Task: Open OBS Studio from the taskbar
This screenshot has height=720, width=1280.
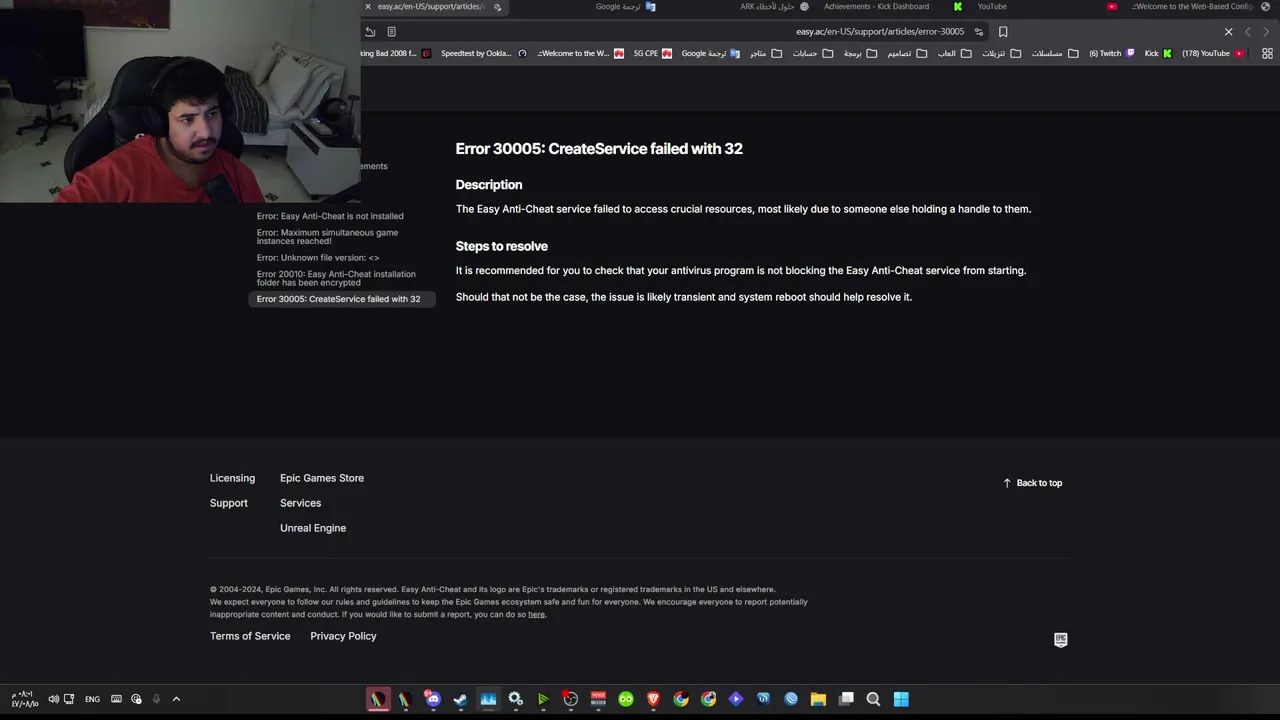Action: (x=570, y=699)
